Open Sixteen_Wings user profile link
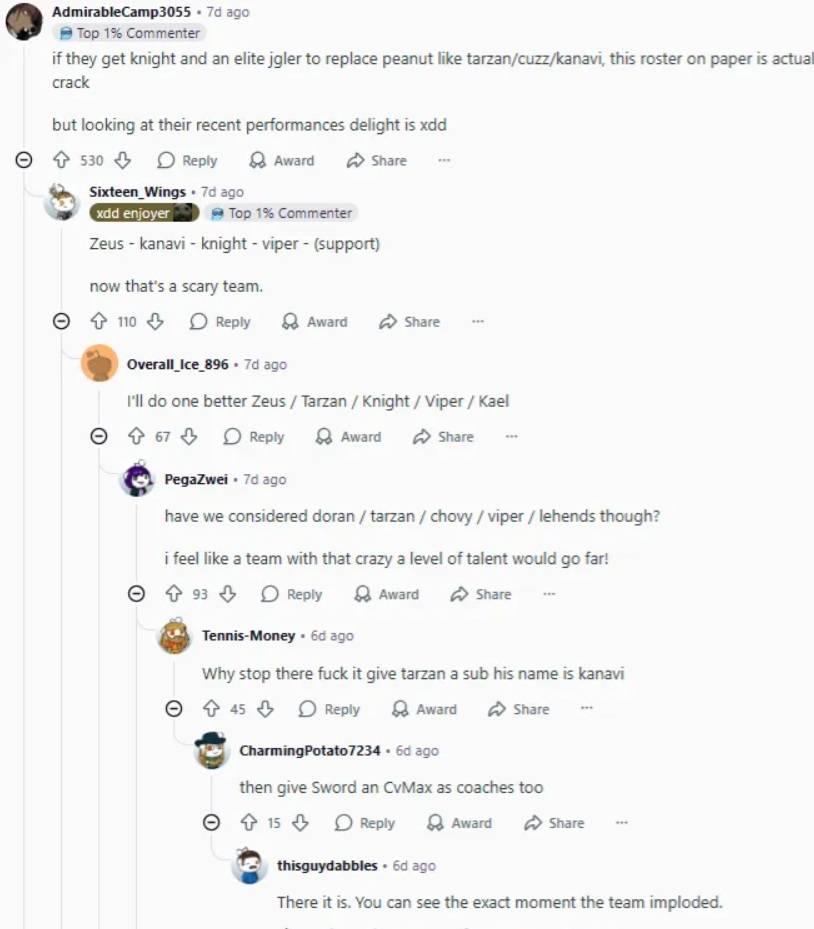This screenshot has height=929, width=814. tap(137, 192)
